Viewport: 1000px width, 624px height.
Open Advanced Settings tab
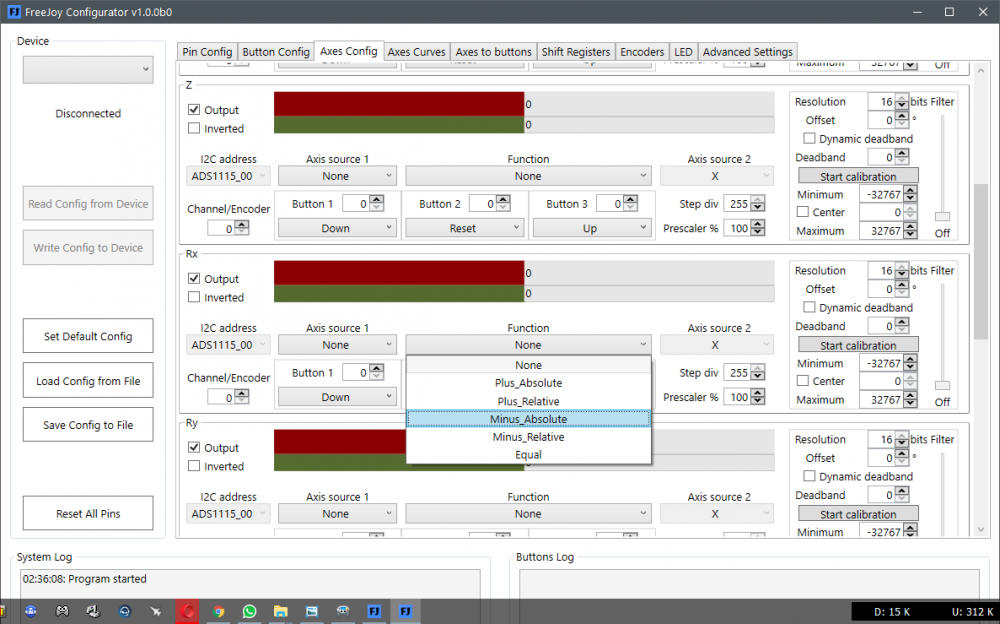tap(747, 52)
